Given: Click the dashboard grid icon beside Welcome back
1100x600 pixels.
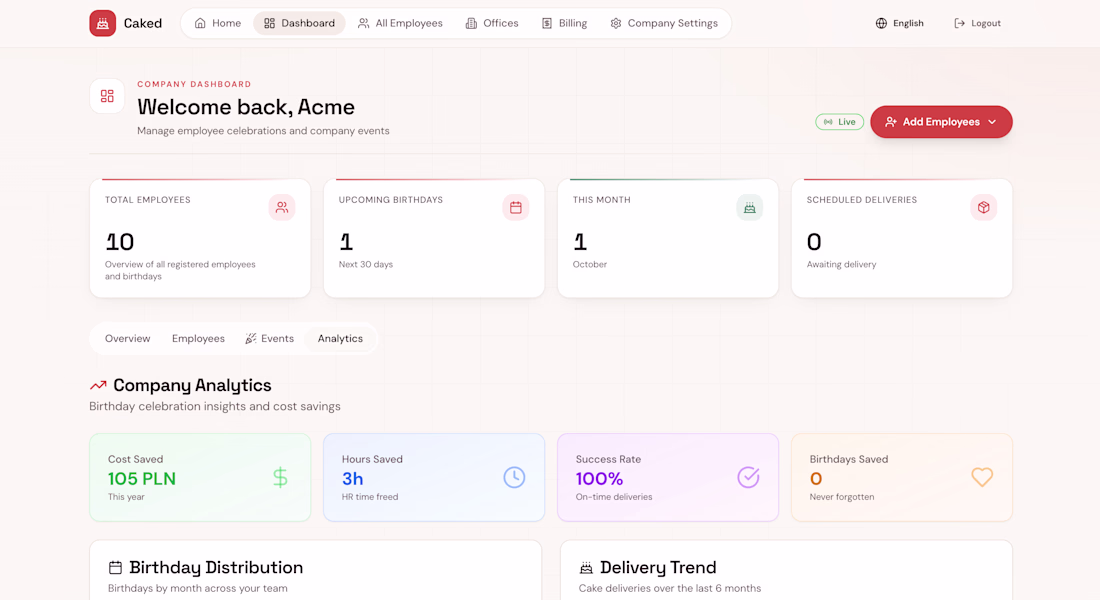Looking at the screenshot, I should pos(107,96).
